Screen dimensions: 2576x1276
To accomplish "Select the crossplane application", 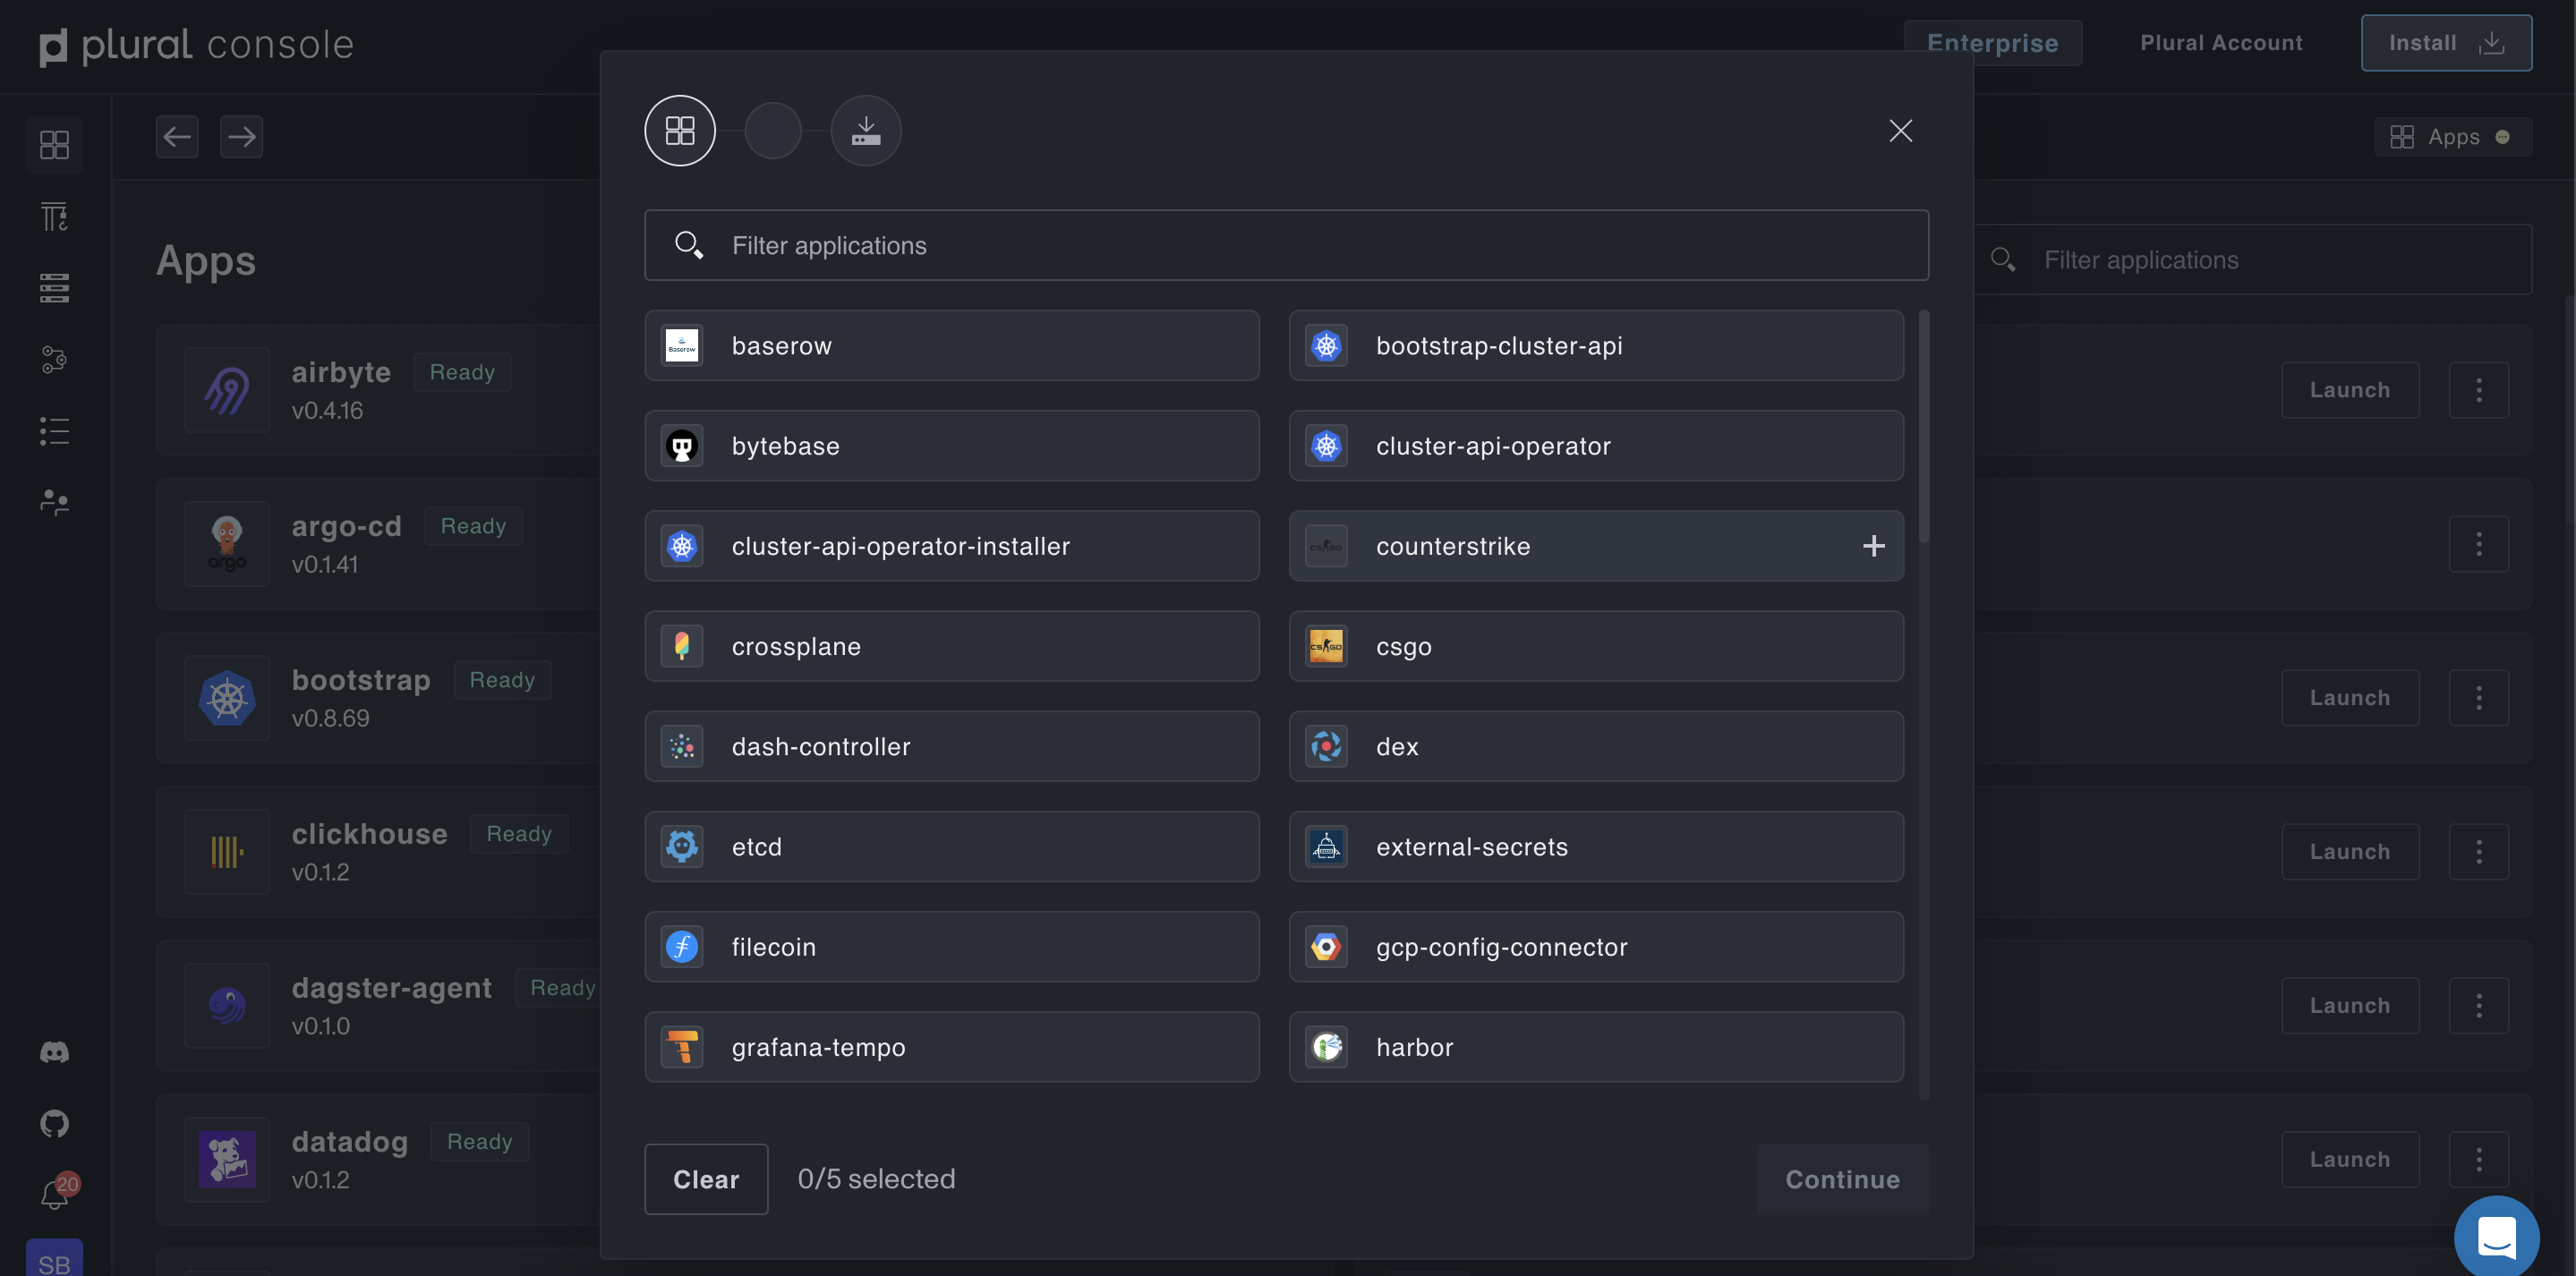I will [951, 646].
